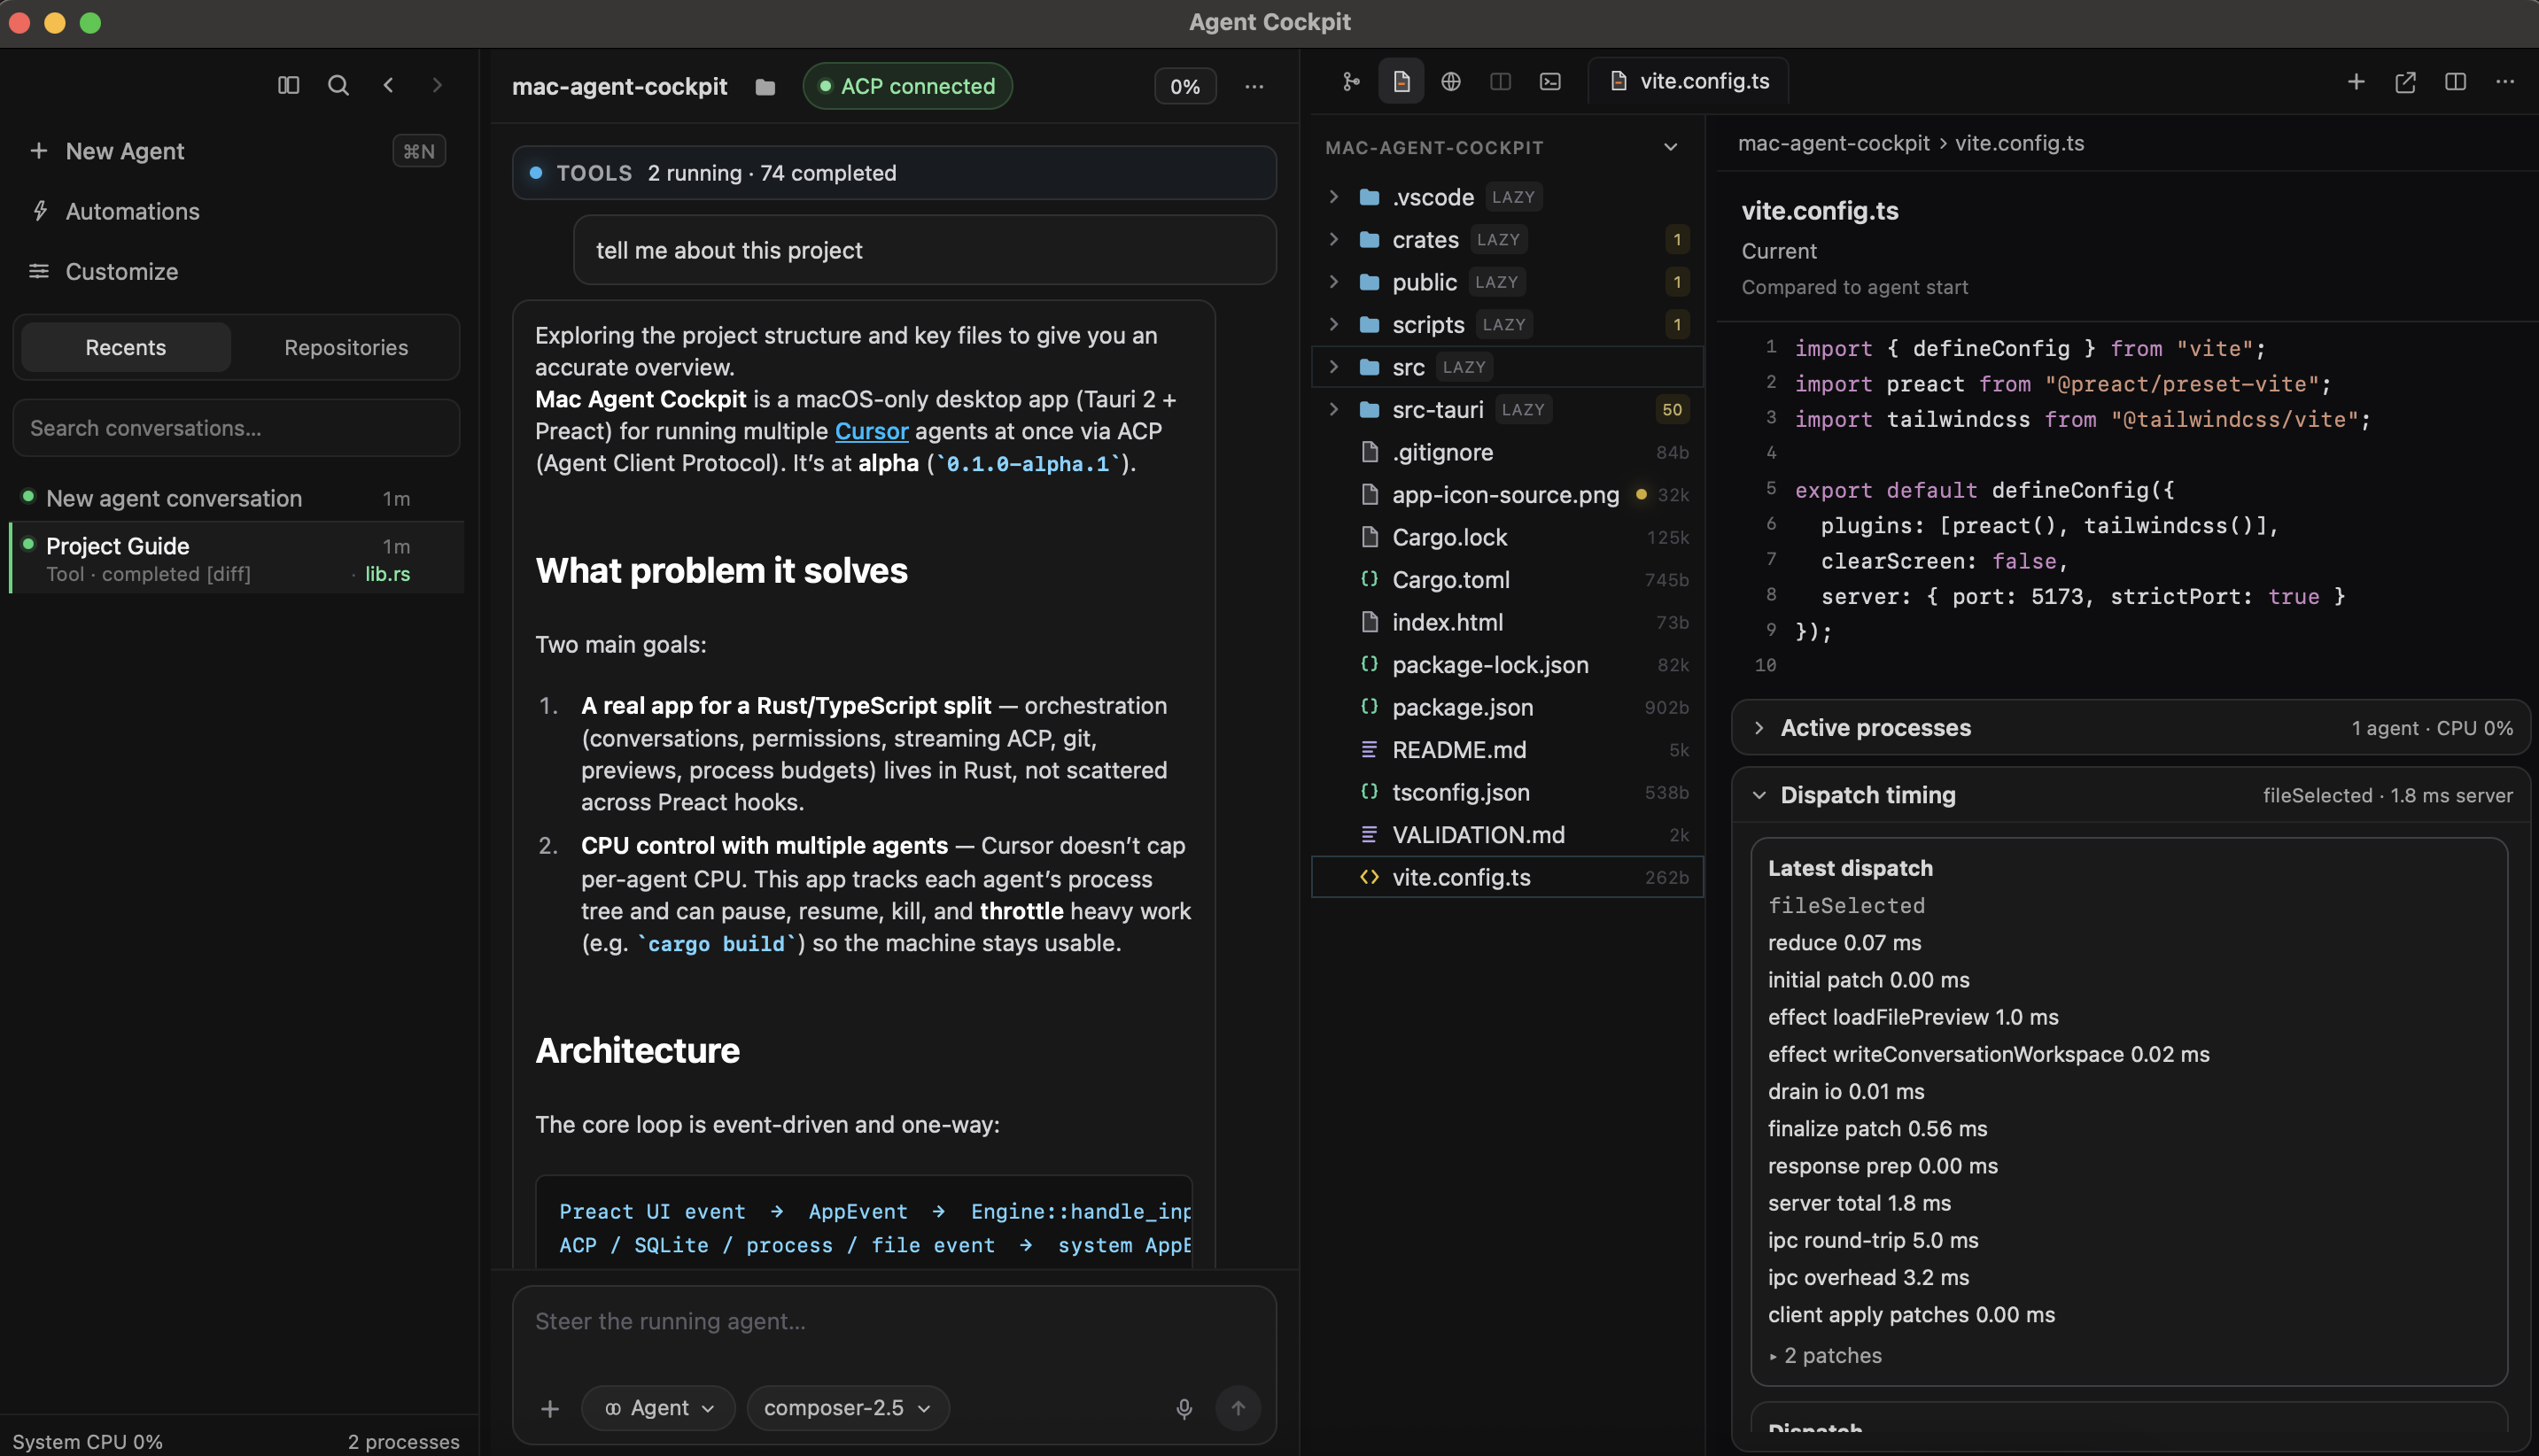2539x1456 pixels.
Task: Click the plus icon beside New Agent
Action: pos(39,151)
